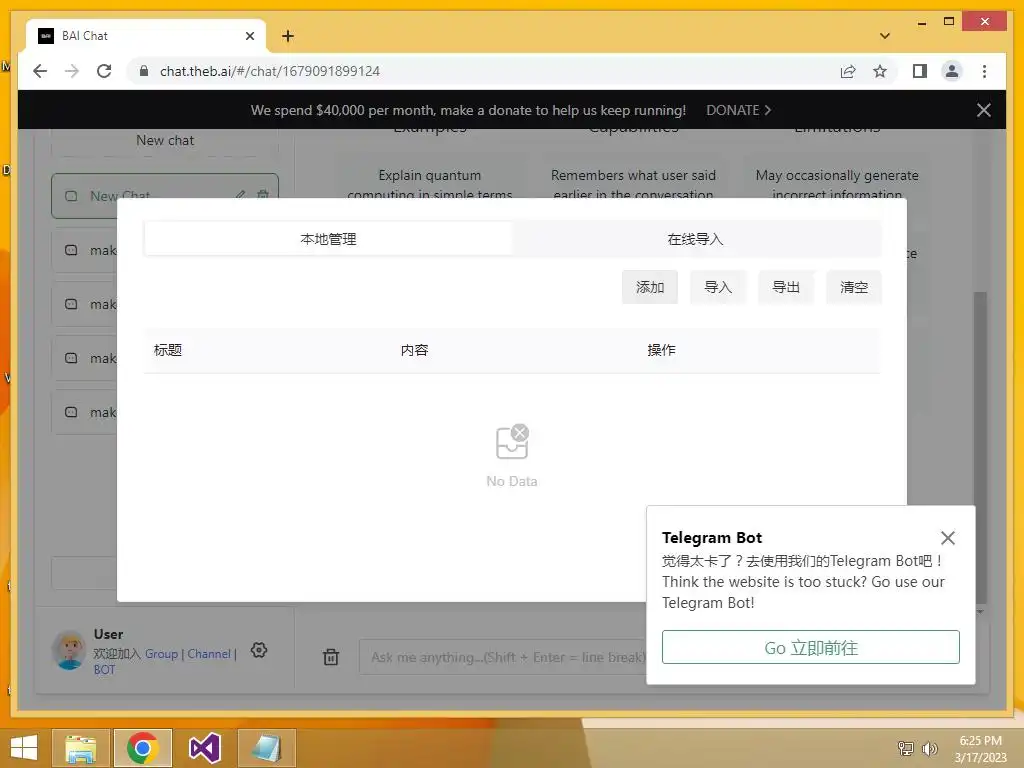Click the 导出 button
Image resolution: width=1024 pixels, height=768 pixels.
[786, 287]
